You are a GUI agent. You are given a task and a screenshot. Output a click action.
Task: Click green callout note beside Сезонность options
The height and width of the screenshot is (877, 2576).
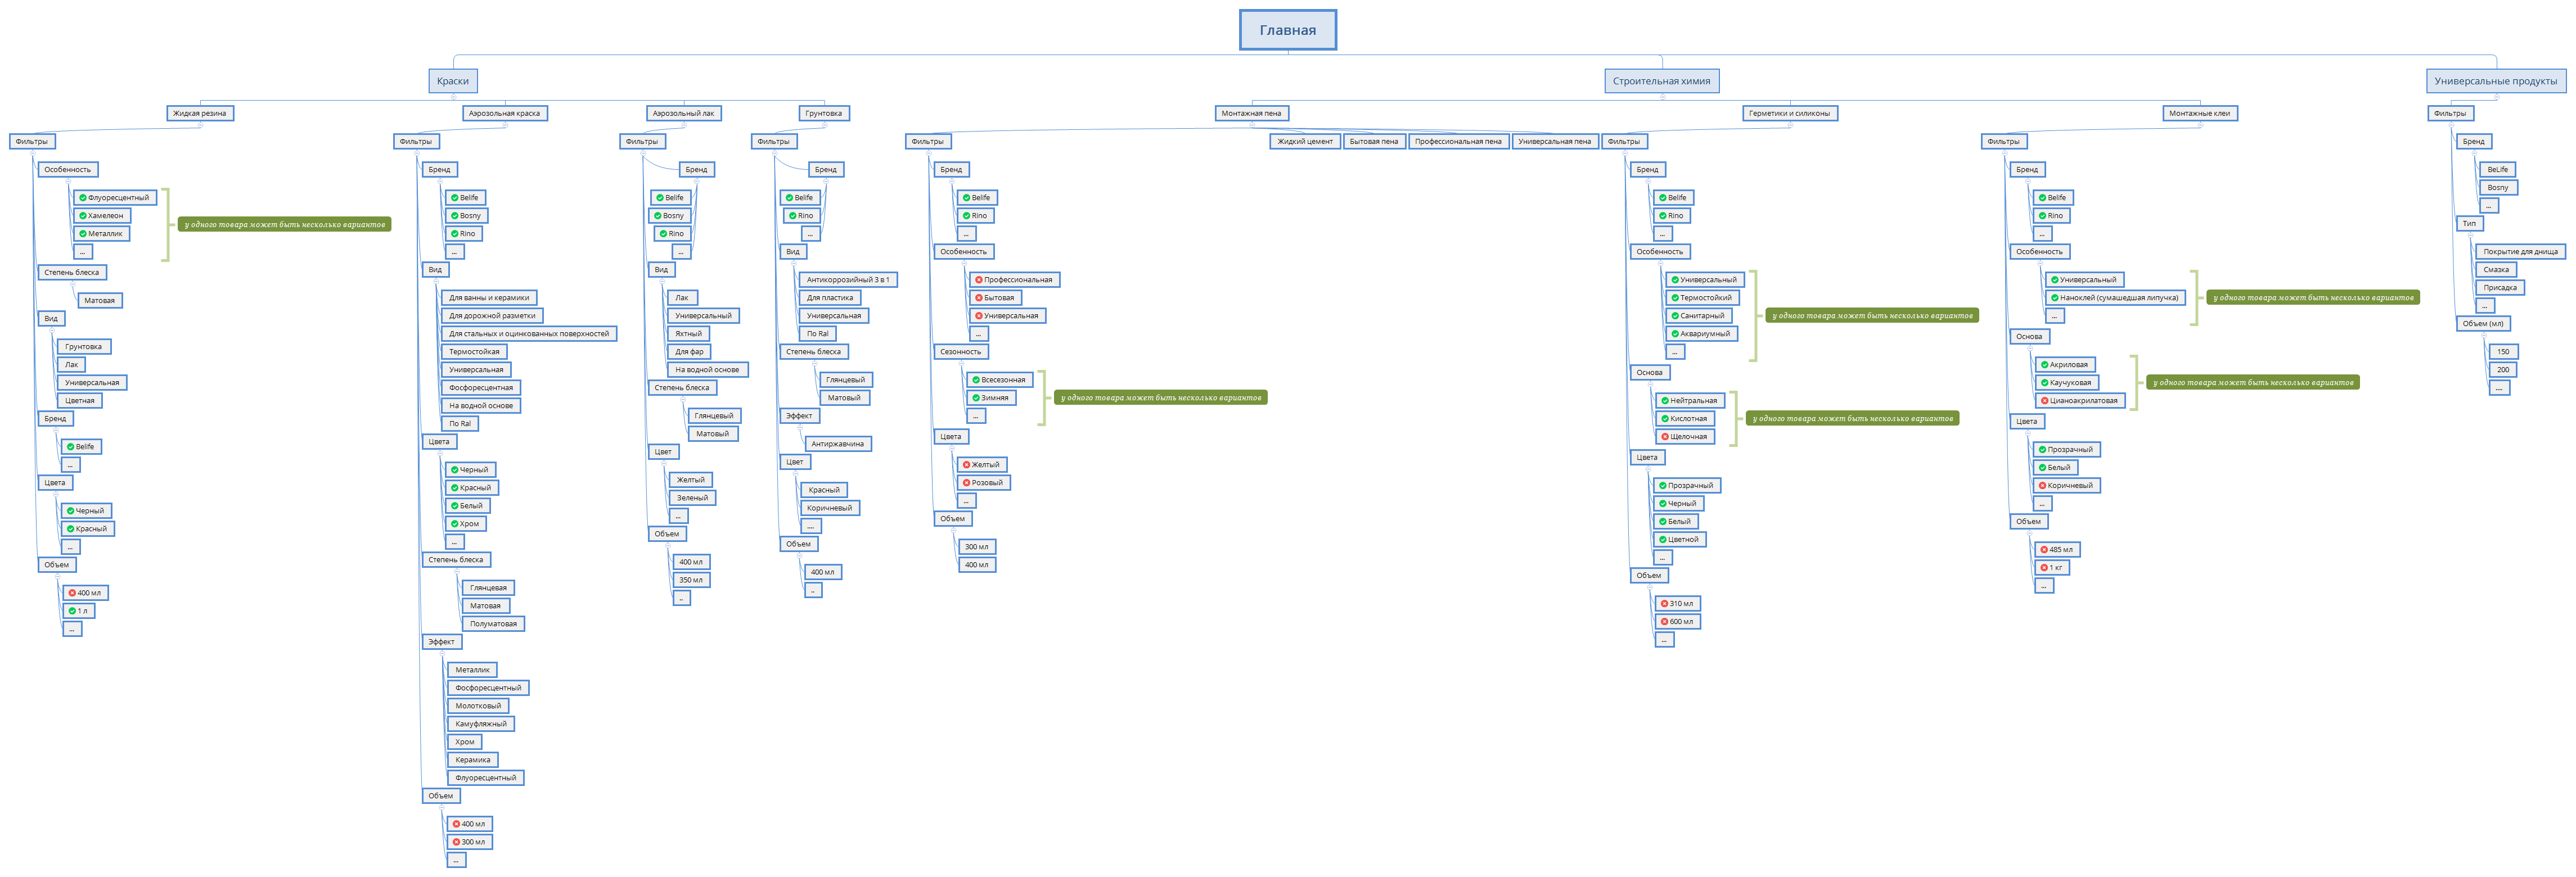click(x=1161, y=398)
